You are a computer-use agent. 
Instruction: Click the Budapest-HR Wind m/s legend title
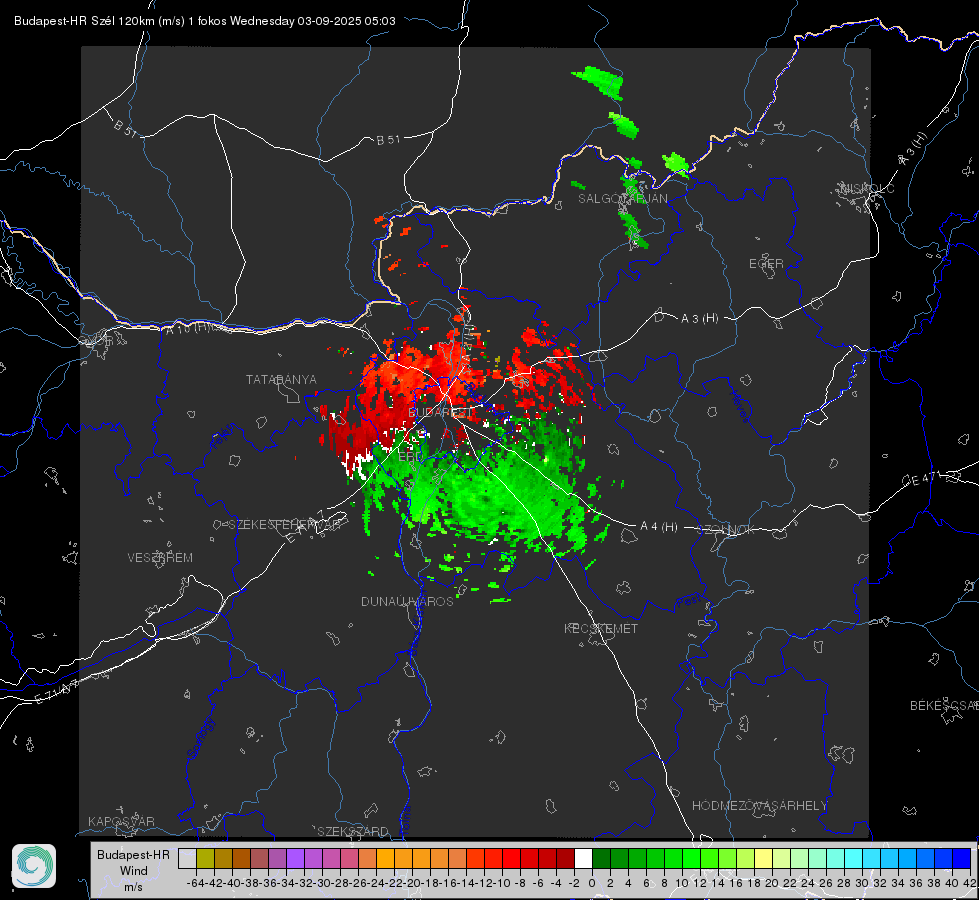click(133, 871)
